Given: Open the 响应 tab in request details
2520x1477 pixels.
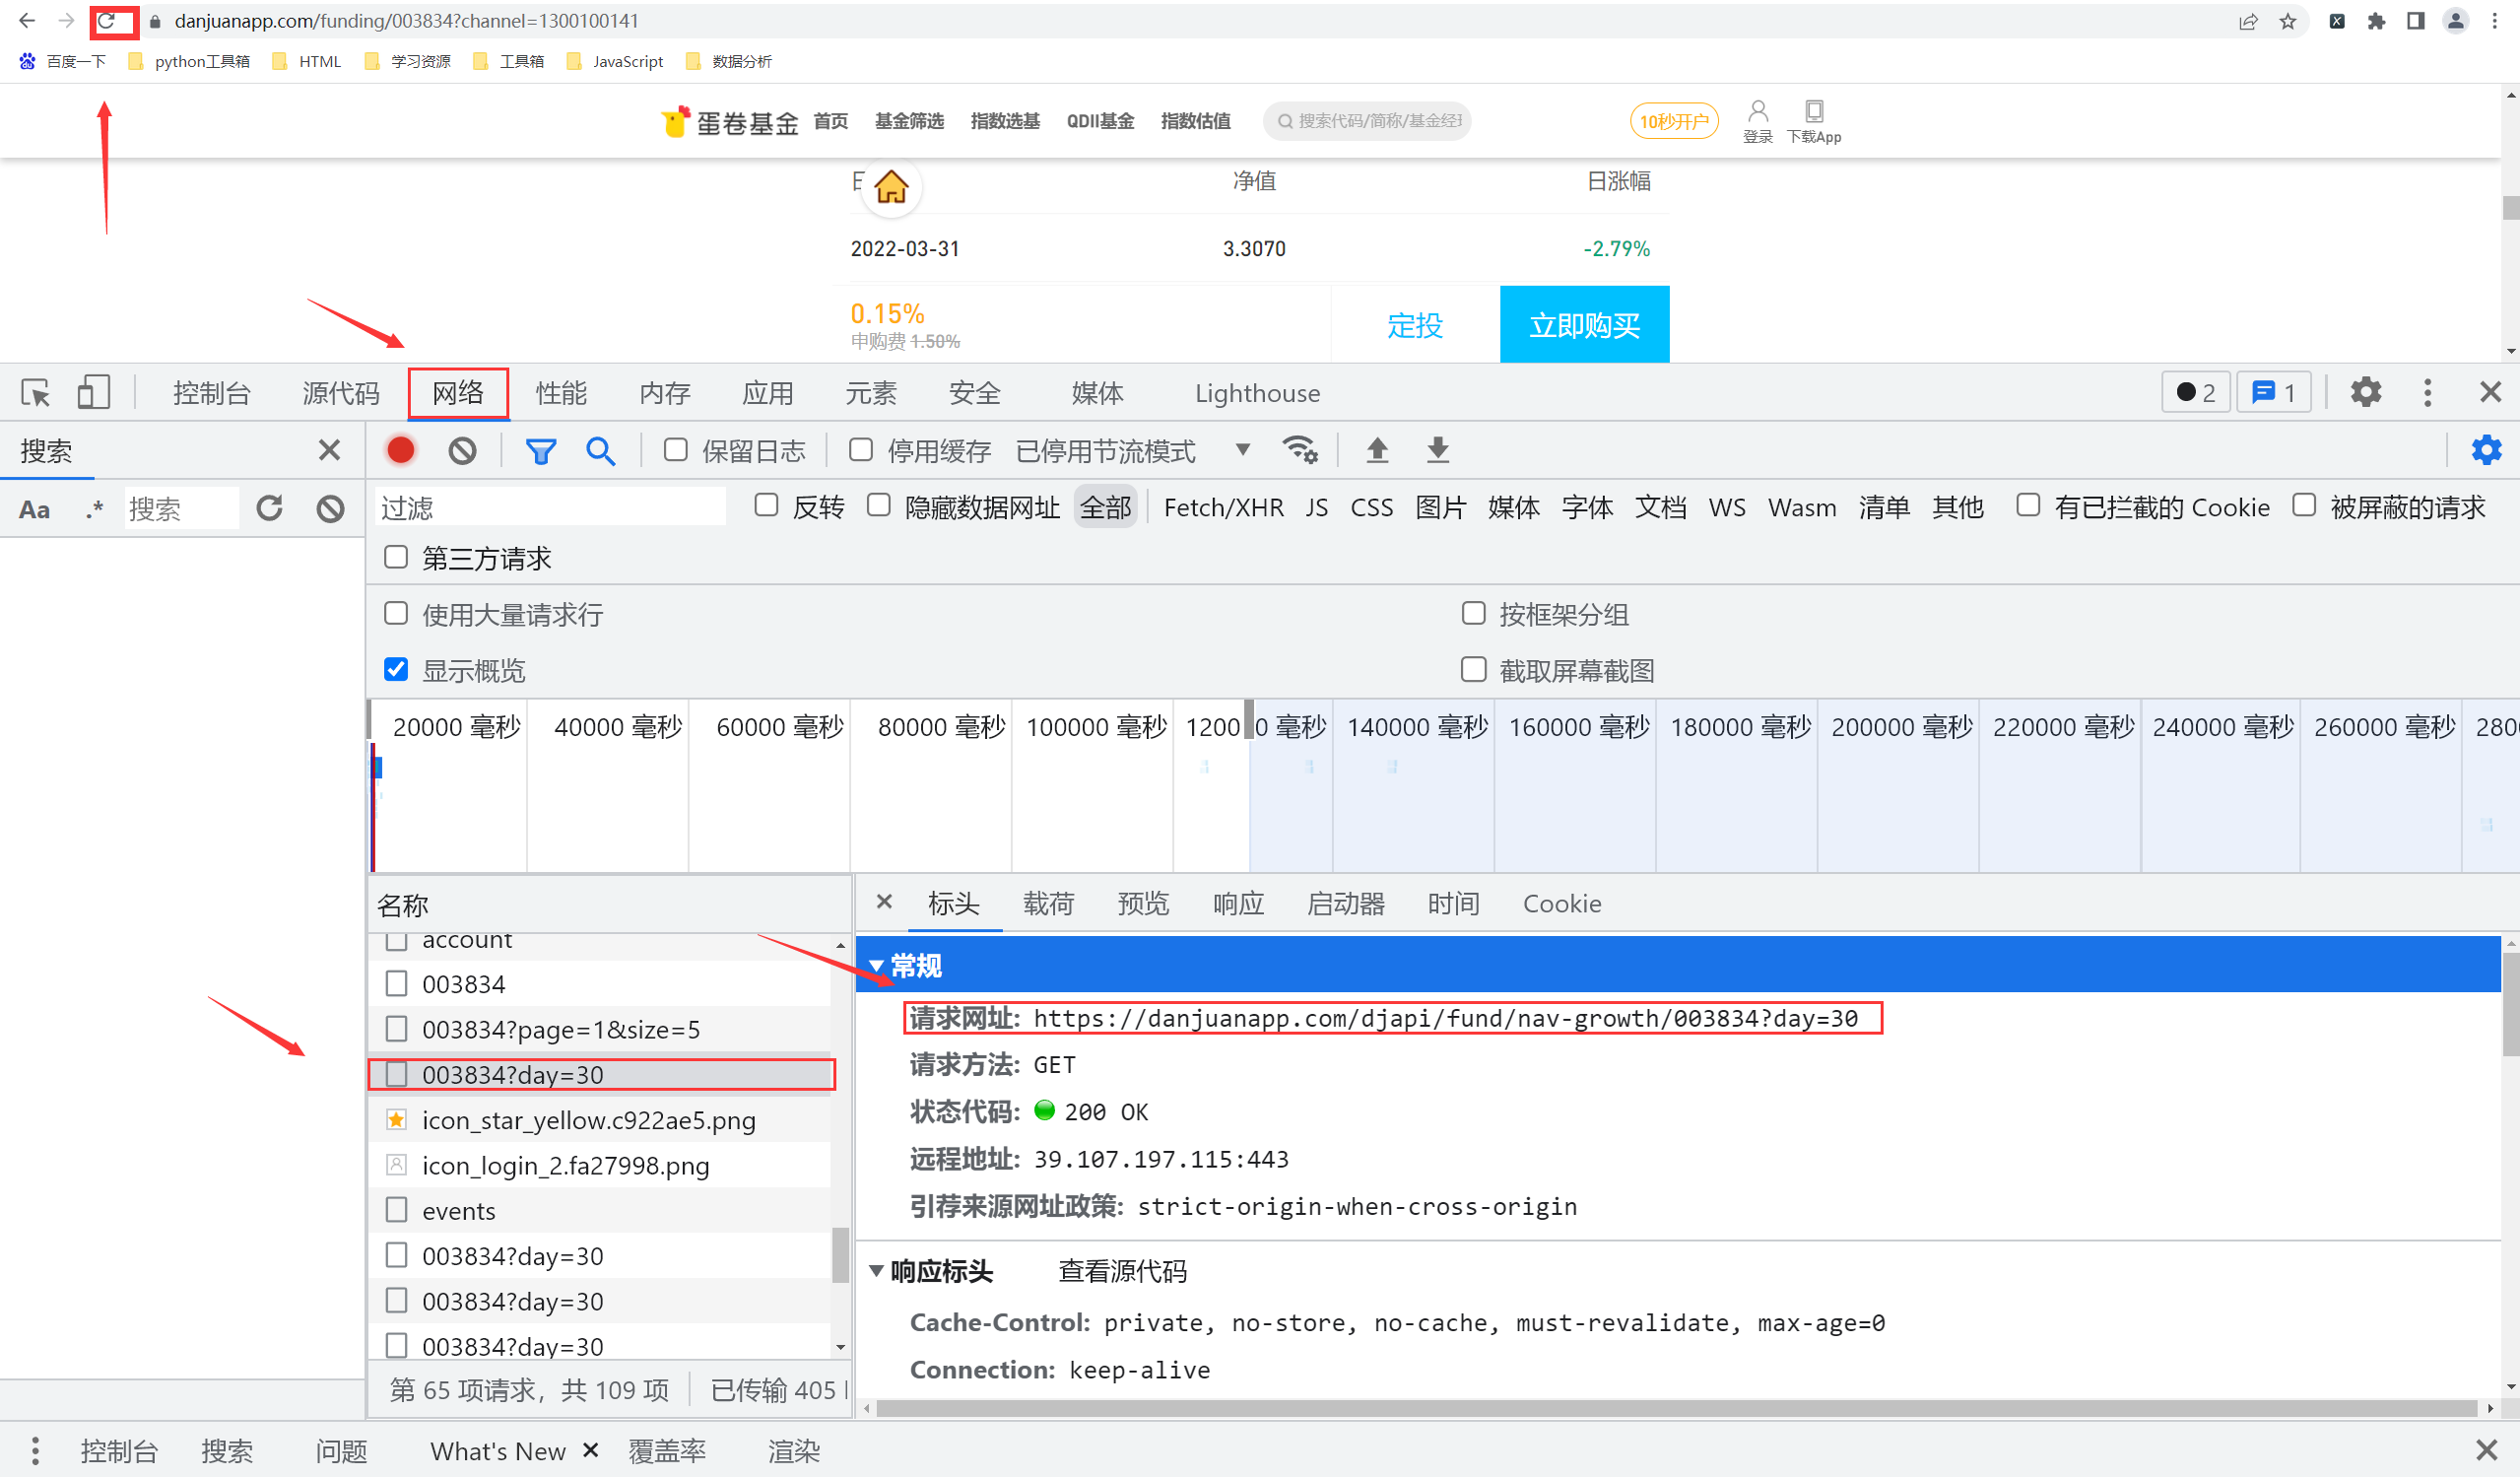Looking at the screenshot, I should [x=1237, y=904].
